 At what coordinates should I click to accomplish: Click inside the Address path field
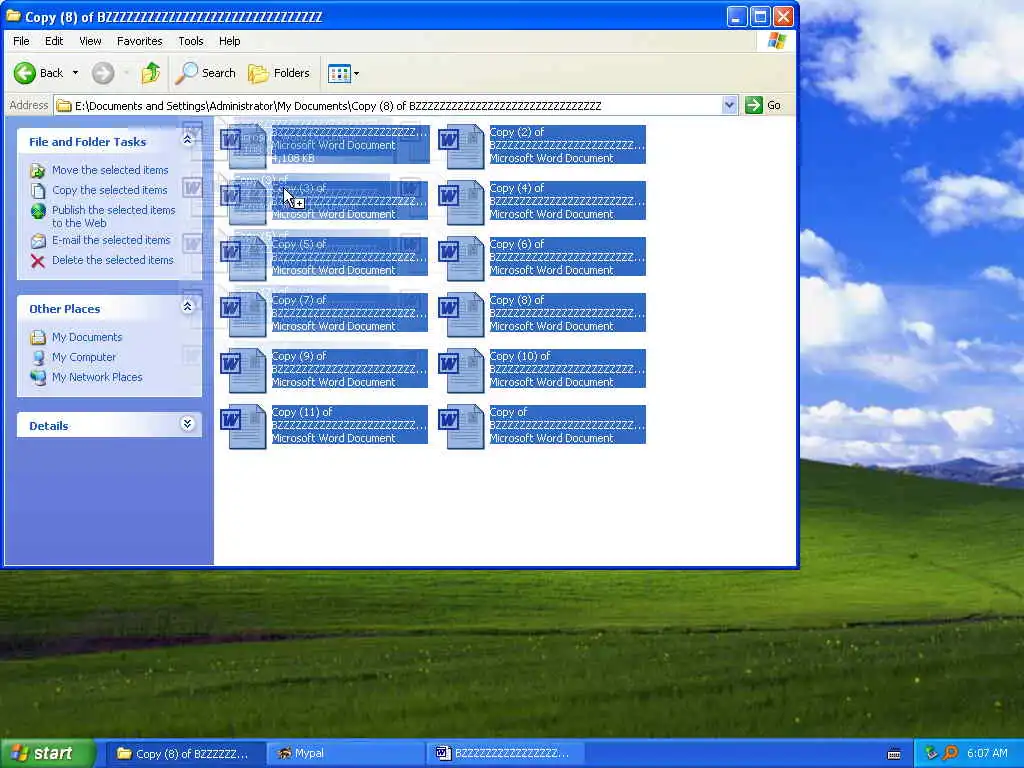(389, 106)
